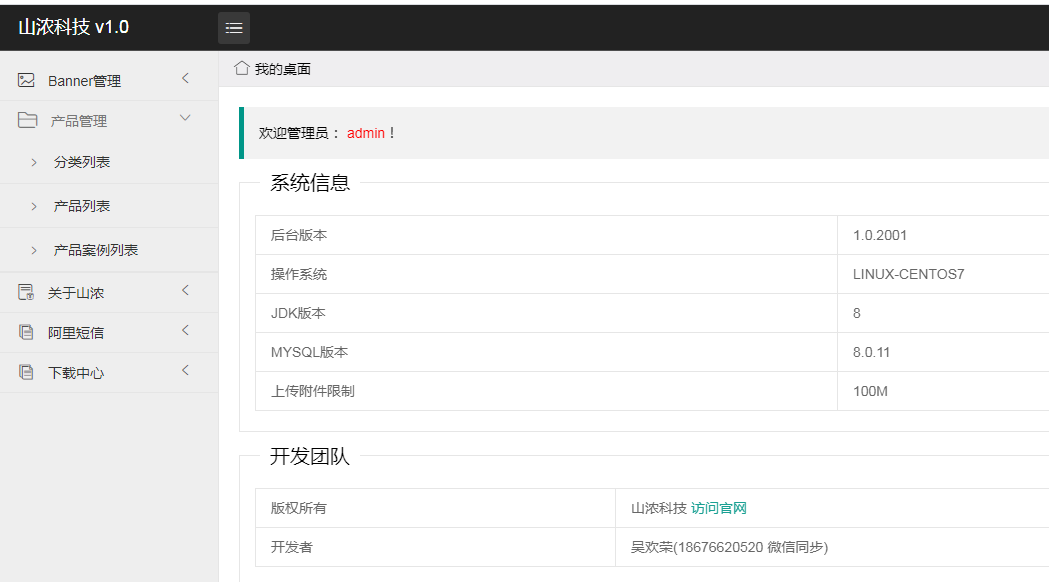Expand the 下载中心 menu chevron

(x=185, y=370)
